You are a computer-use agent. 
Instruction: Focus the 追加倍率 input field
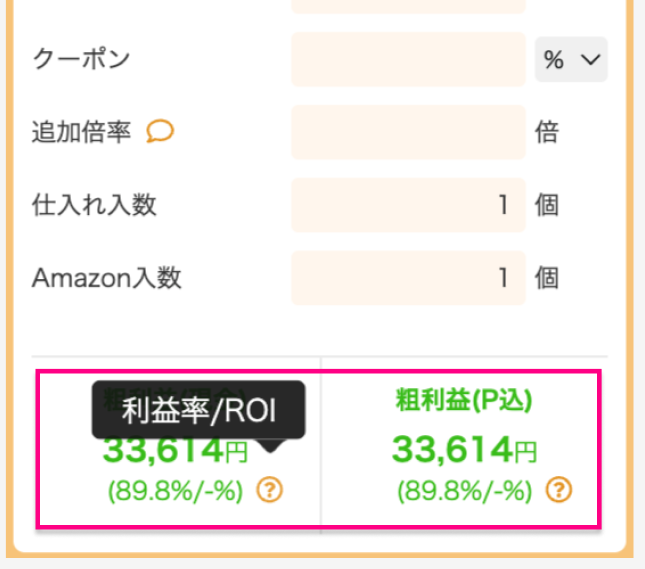click(408, 132)
